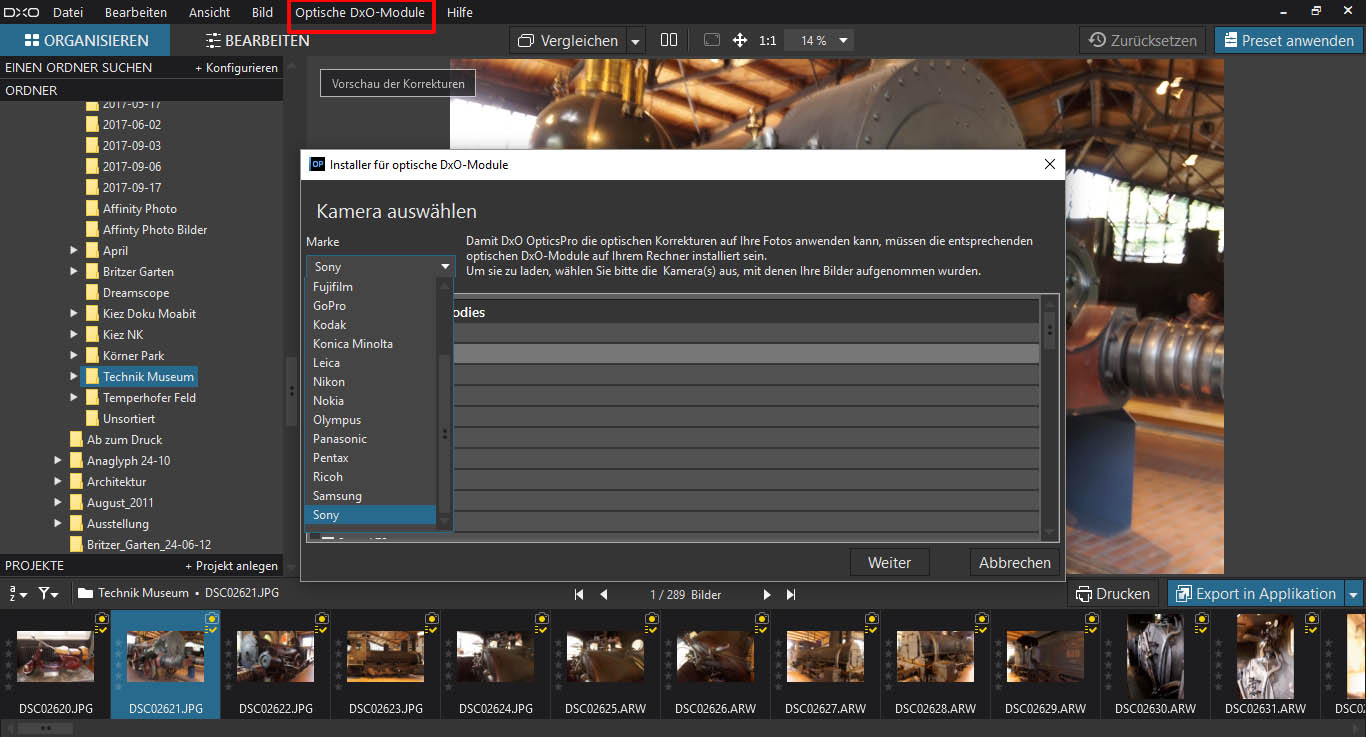
Task: Expand the Kiez Doku Moabit folder
Action: pyautogui.click(x=74, y=313)
